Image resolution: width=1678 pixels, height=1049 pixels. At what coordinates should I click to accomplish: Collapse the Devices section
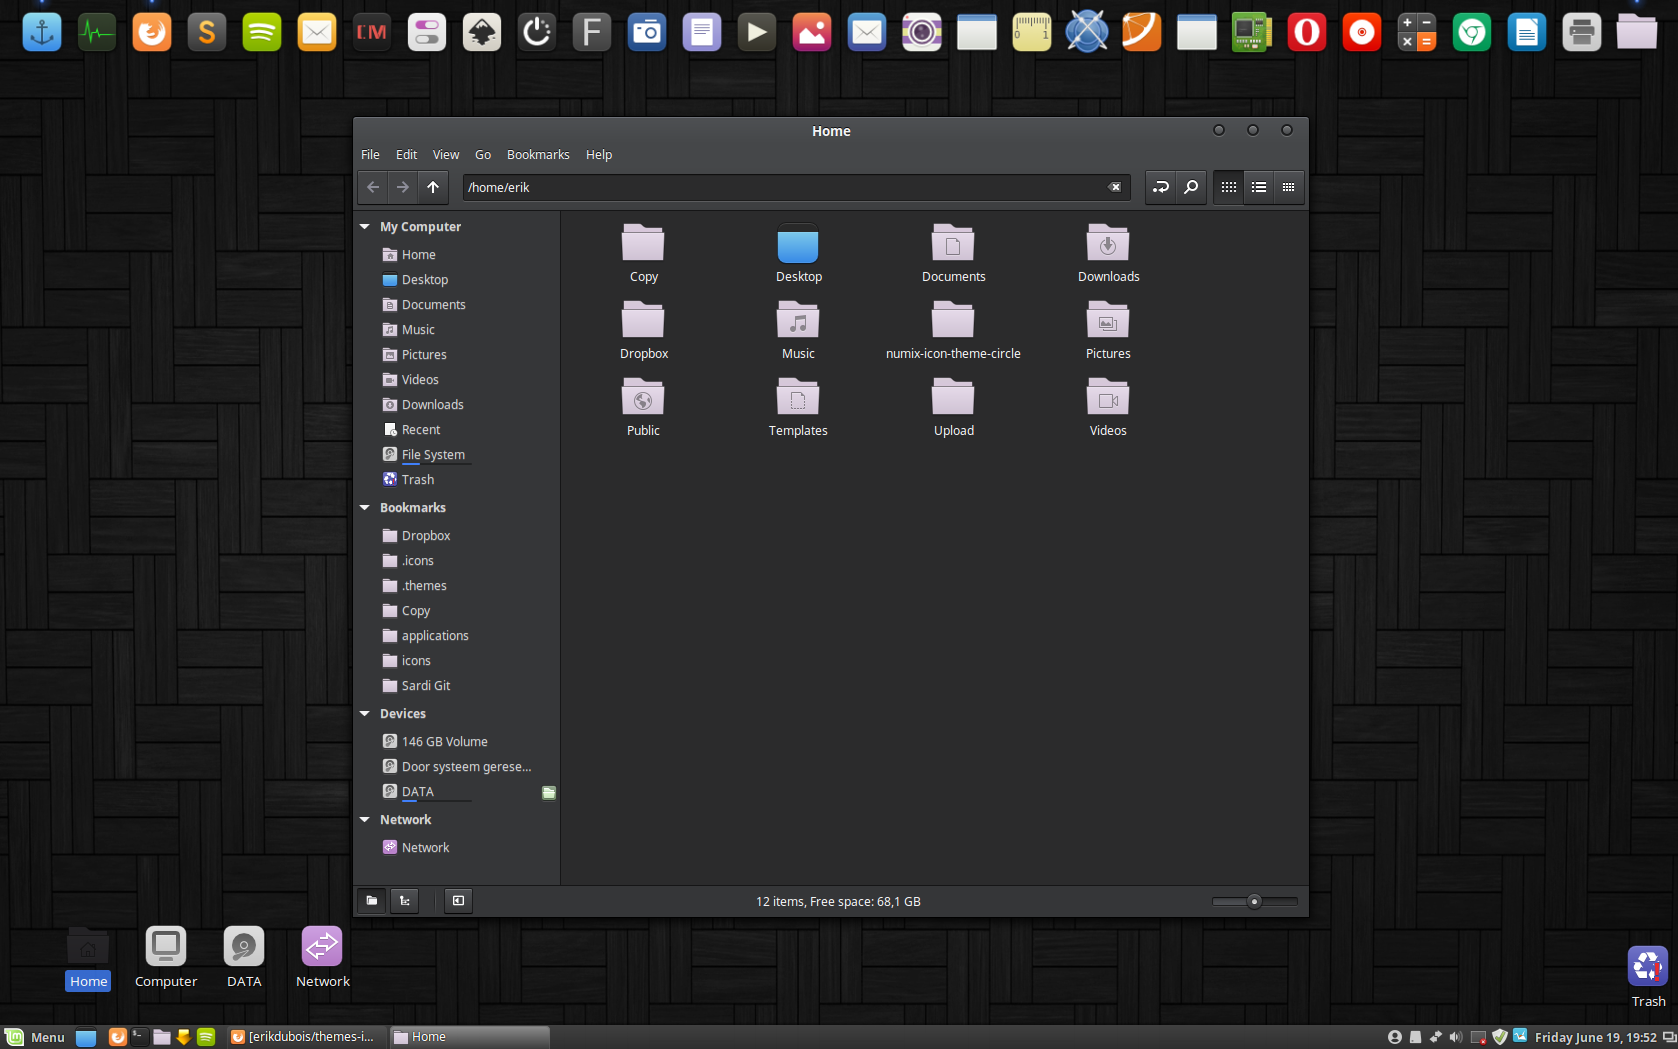[x=365, y=714]
